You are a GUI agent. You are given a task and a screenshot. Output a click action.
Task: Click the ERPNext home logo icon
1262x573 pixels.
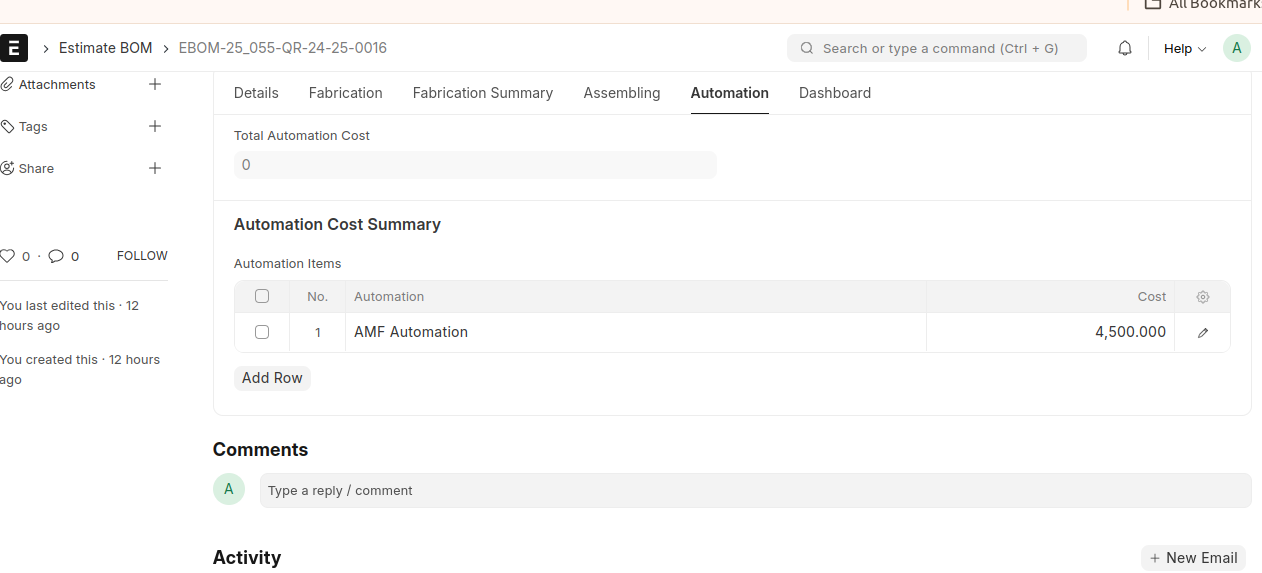click(14, 48)
